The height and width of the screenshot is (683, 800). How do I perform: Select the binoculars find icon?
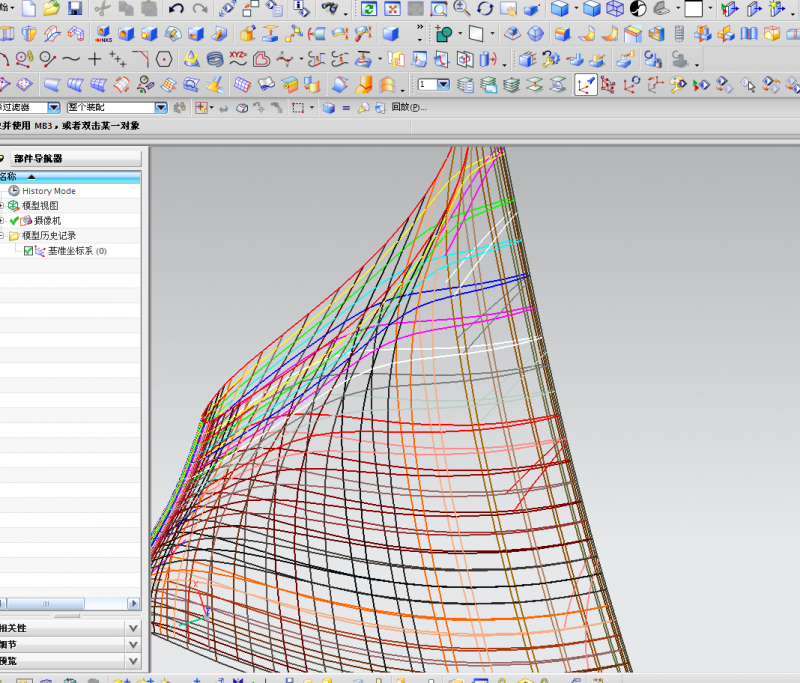(329, 9)
